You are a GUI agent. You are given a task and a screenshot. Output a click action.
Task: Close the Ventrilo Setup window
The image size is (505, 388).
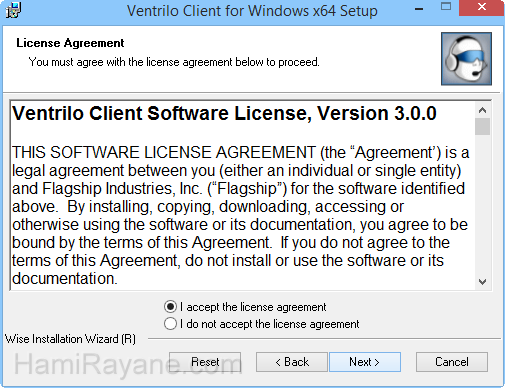pyautogui.click(x=481, y=7)
